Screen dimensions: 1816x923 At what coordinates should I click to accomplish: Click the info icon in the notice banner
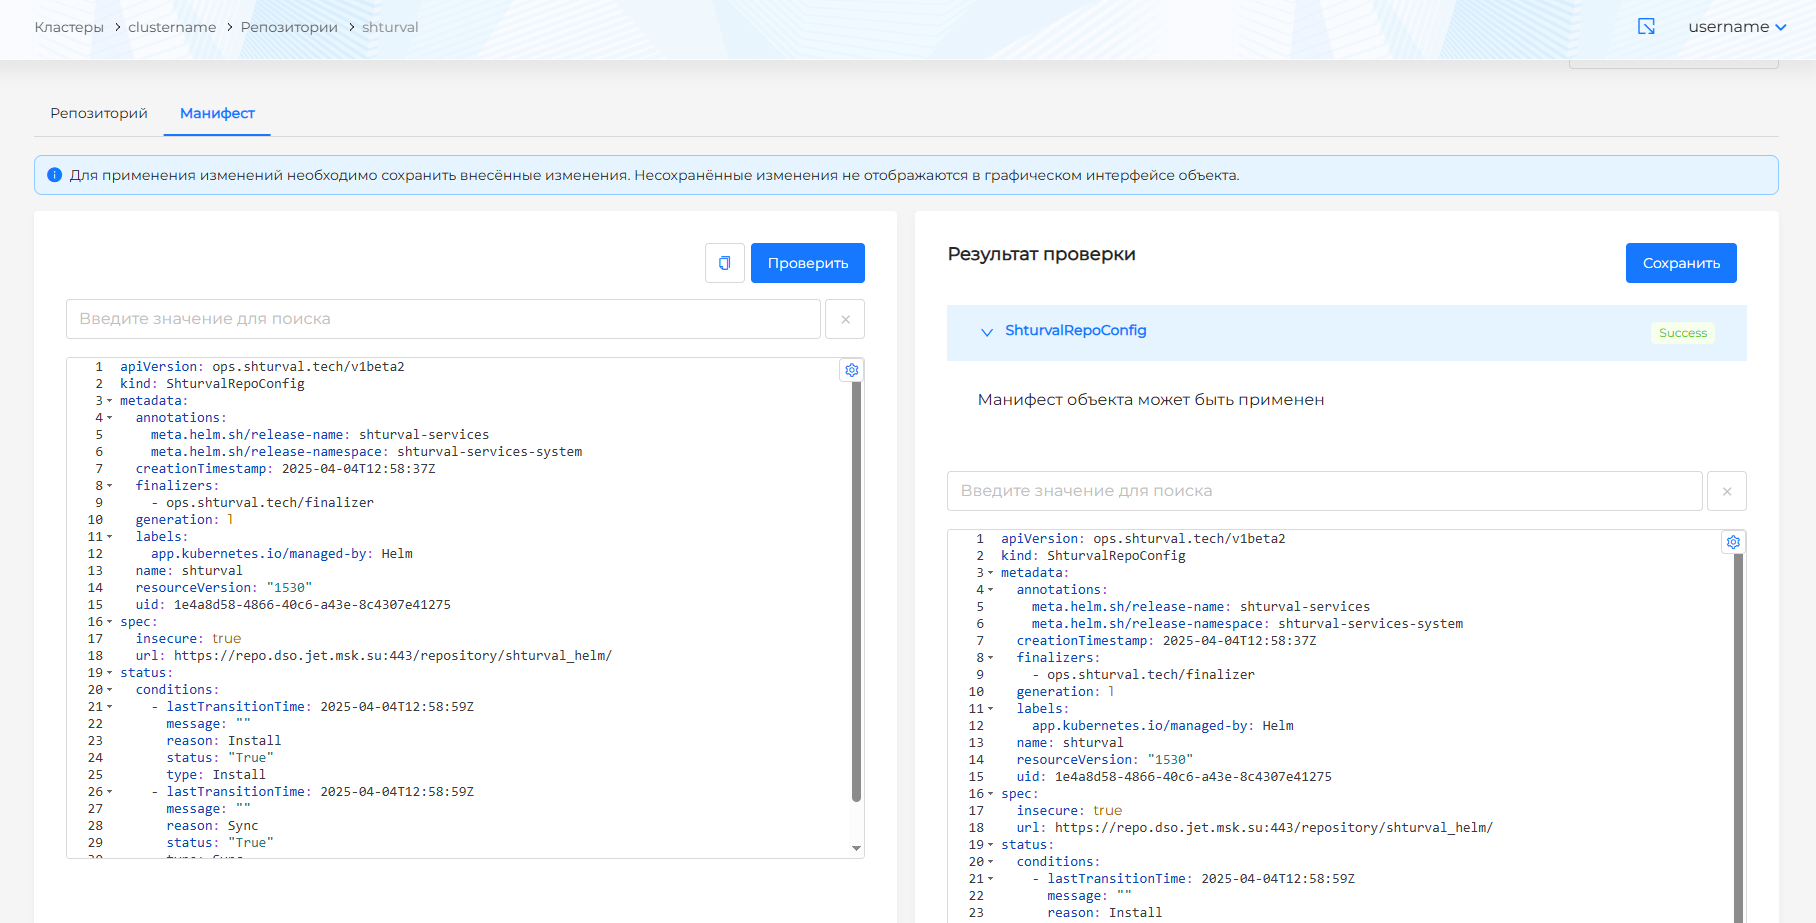(x=55, y=175)
